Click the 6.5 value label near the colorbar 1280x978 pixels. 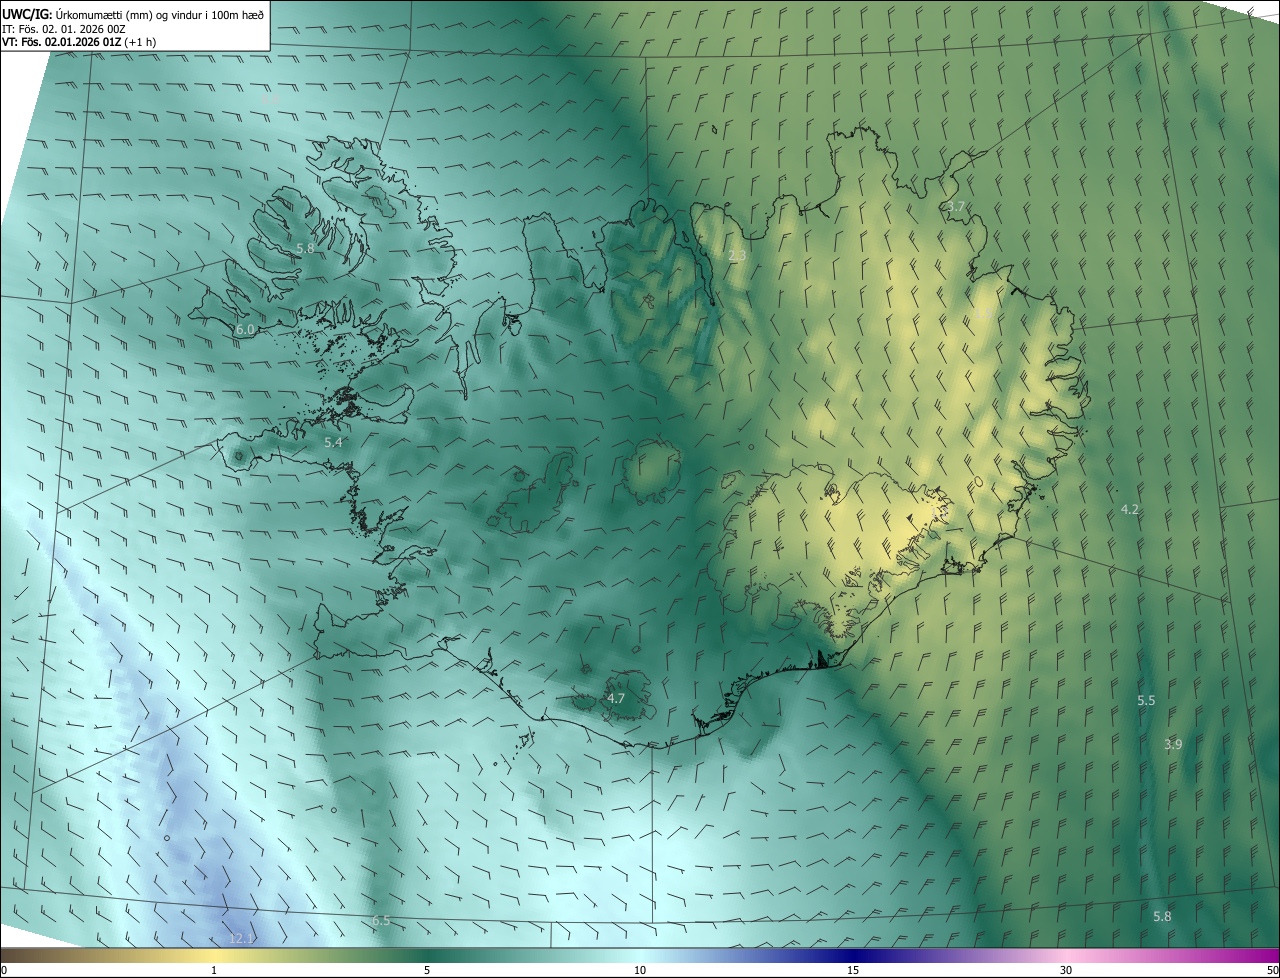[x=381, y=920]
